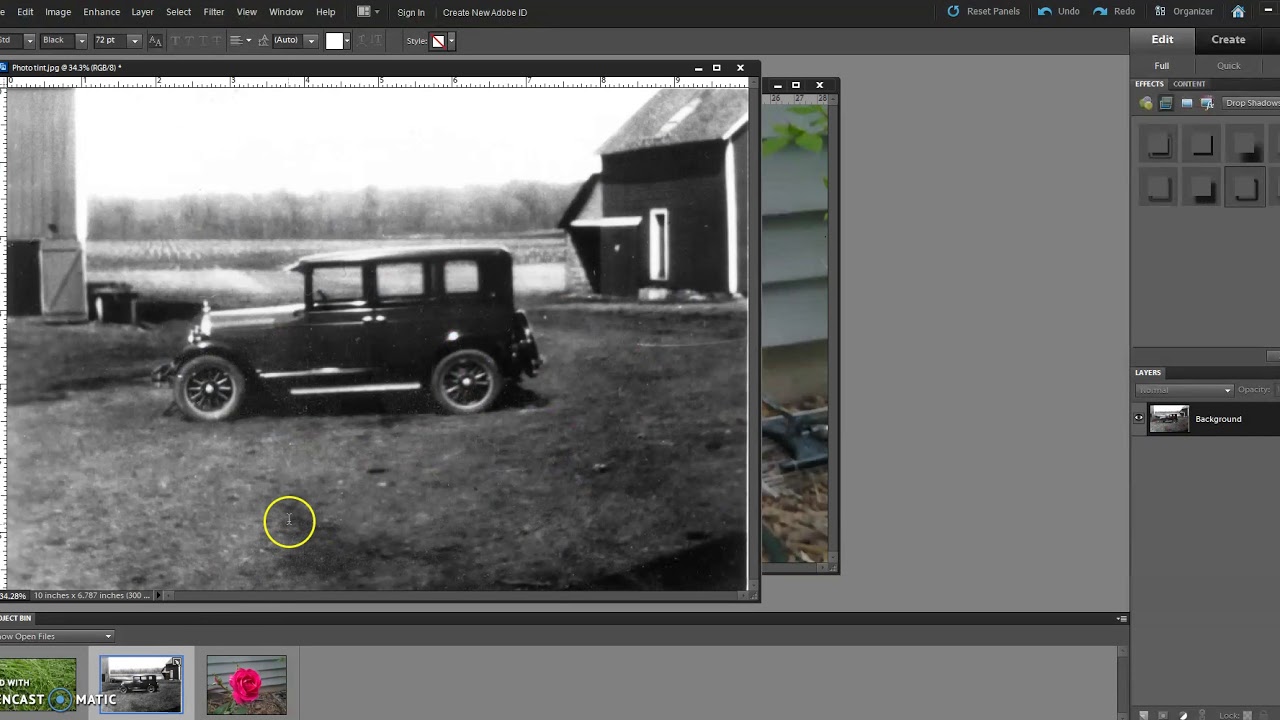This screenshot has width=1280, height=720.
Task: Open the font size dropdown showing 72 pt
Action: 116,40
